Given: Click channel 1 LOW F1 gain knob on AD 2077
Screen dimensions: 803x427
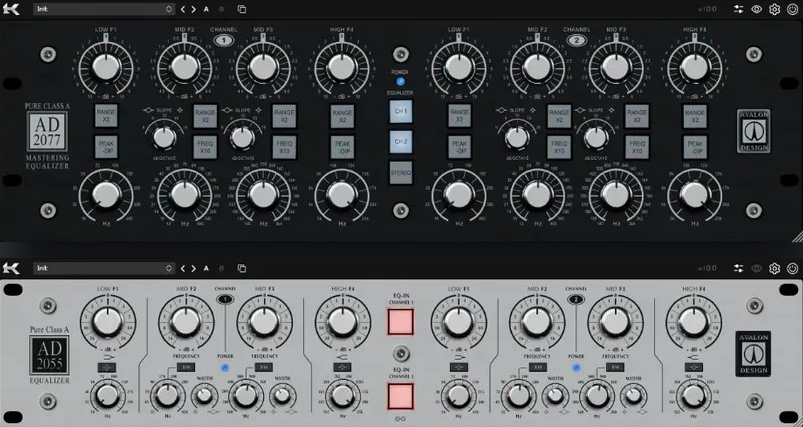Looking at the screenshot, I should [106, 68].
